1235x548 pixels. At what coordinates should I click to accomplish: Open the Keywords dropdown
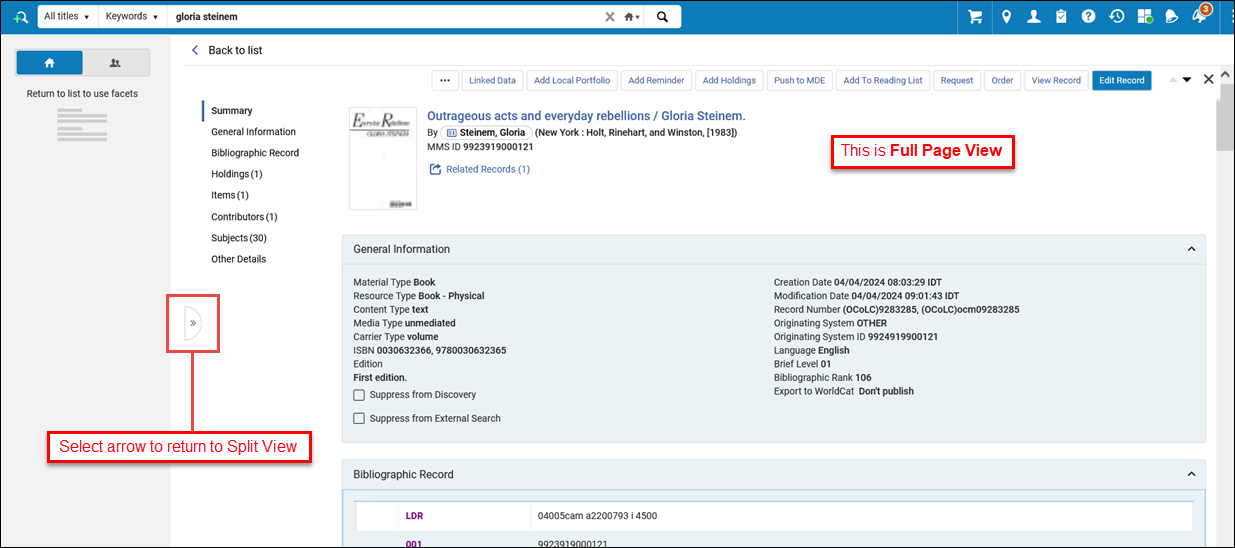pos(132,17)
